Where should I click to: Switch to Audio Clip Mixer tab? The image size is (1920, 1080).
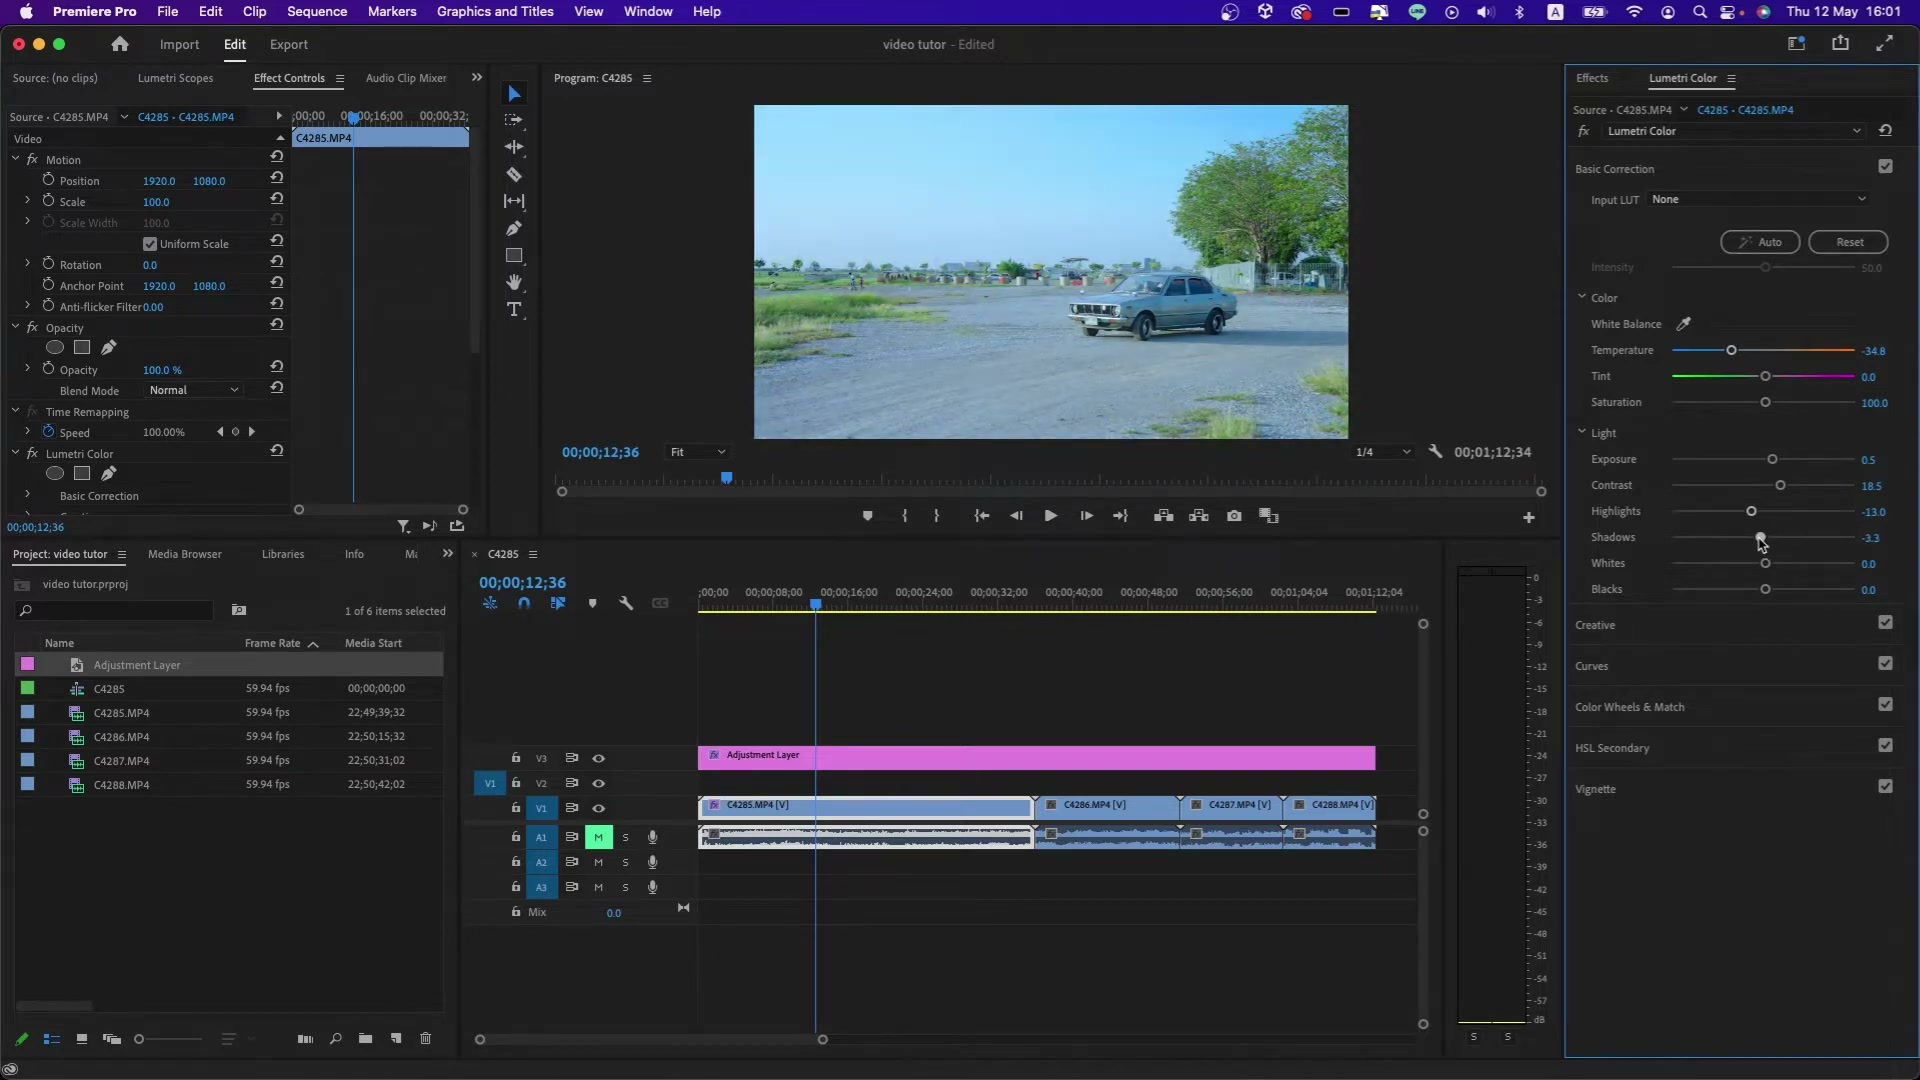tap(406, 78)
